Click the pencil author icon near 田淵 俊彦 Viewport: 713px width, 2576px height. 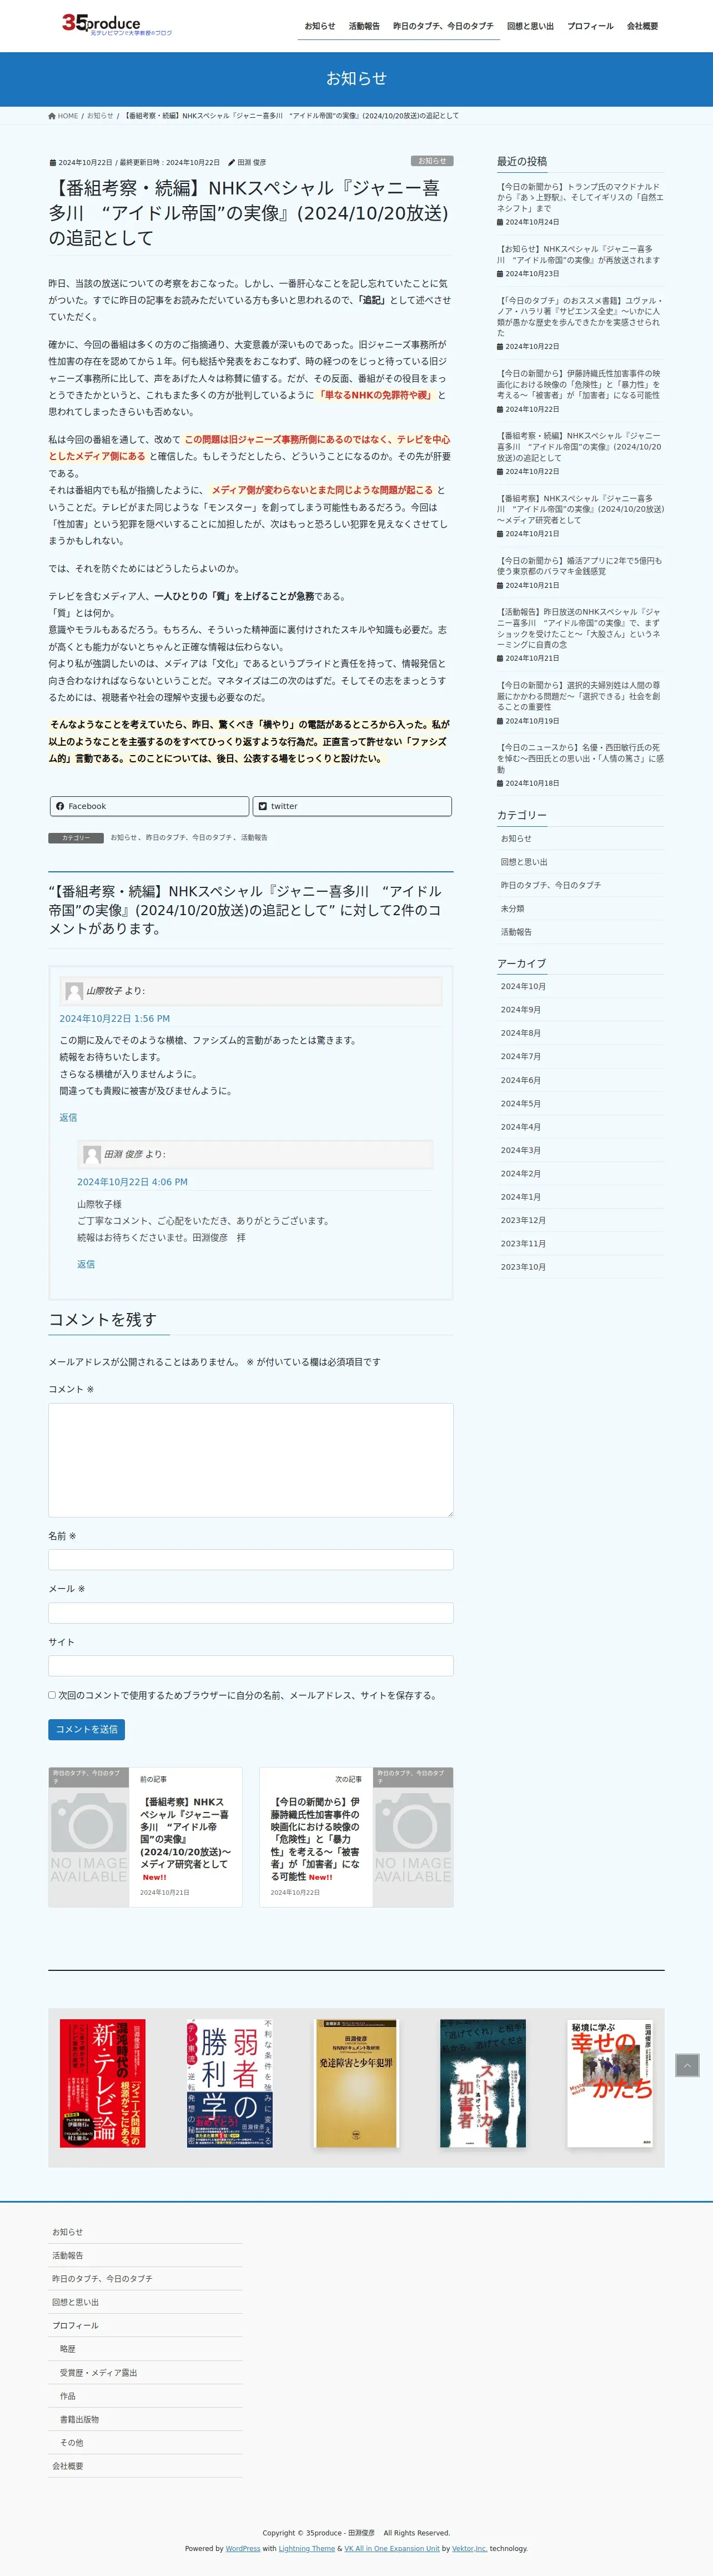(x=231, y=162)
